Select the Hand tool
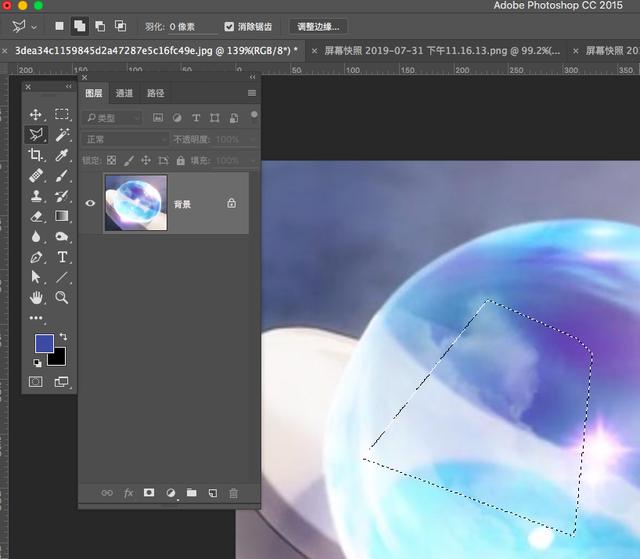This screenshot has width=640, height=559. coord(36,297)
